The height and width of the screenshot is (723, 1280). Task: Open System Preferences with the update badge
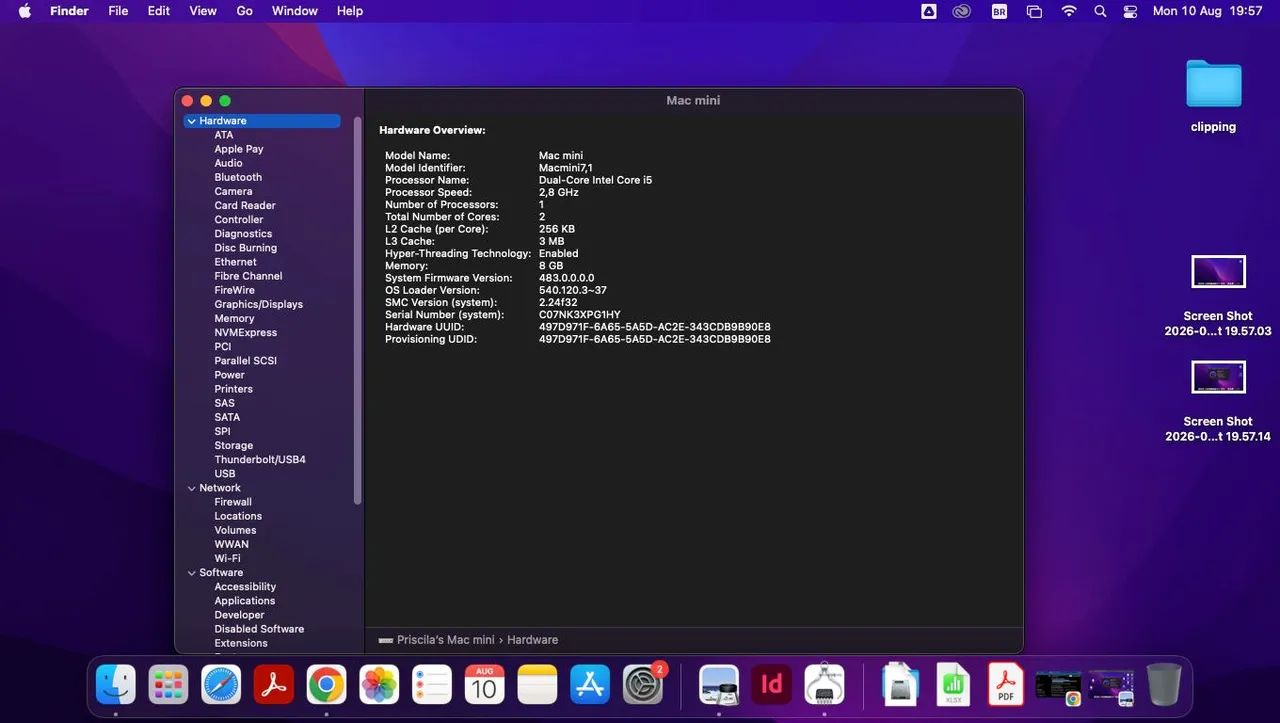click(x=643, y=685)
